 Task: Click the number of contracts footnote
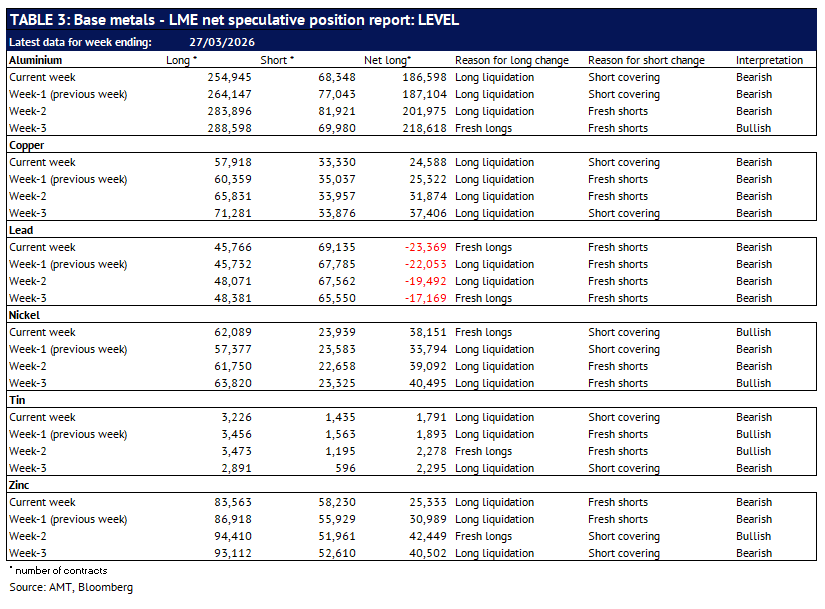[60, 570]
